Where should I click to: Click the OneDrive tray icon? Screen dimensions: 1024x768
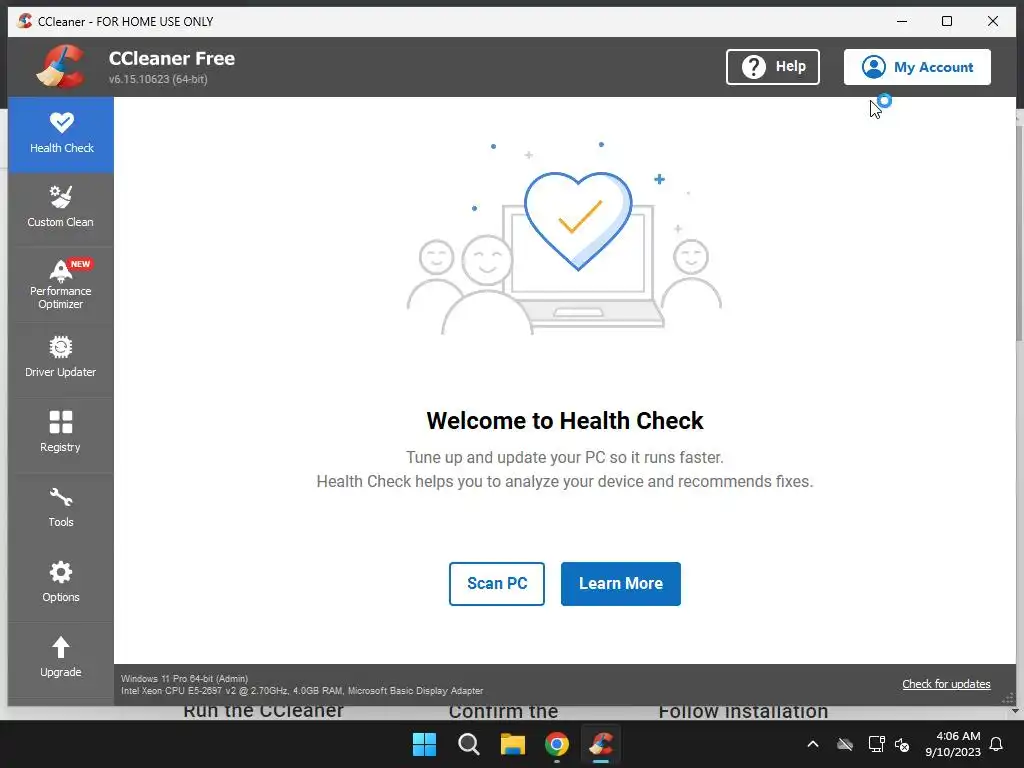point(845,744)
